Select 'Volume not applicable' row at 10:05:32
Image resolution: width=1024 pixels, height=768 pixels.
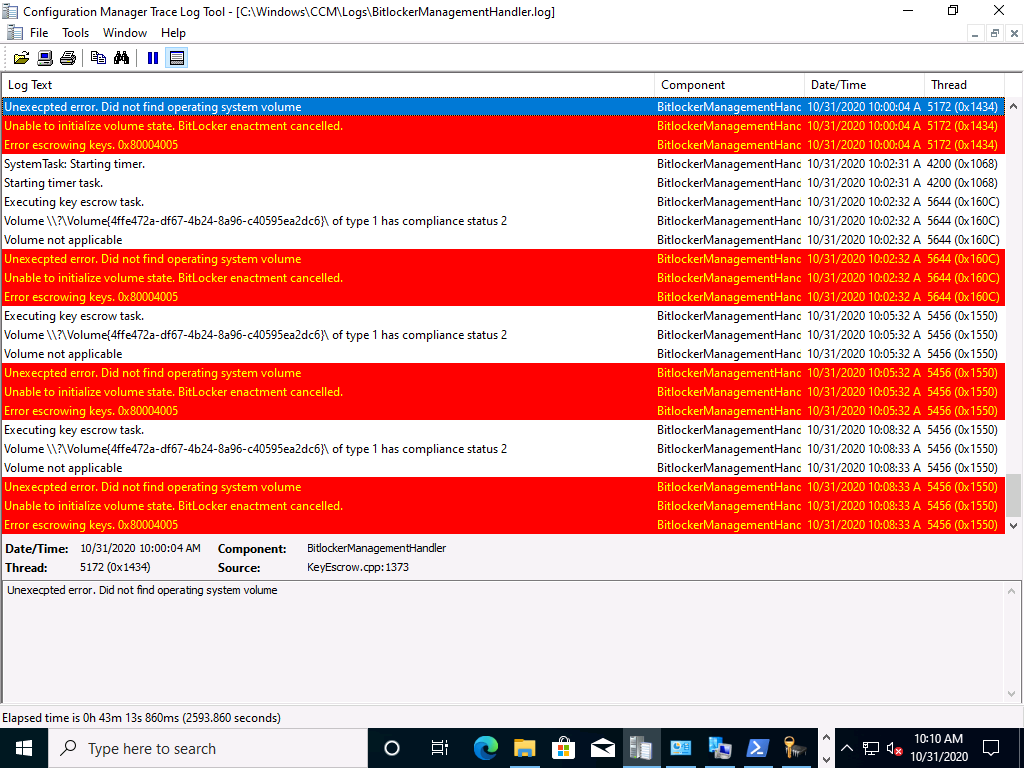(504, 354)
